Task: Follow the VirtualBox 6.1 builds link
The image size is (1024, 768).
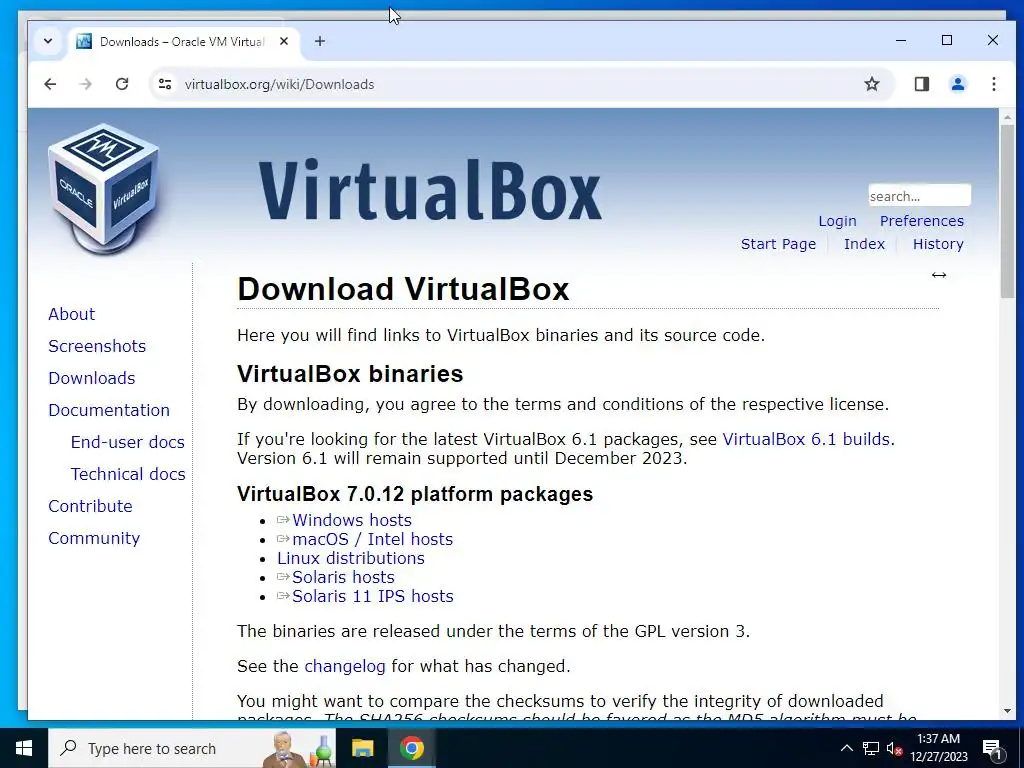Action: pos(806,439)
